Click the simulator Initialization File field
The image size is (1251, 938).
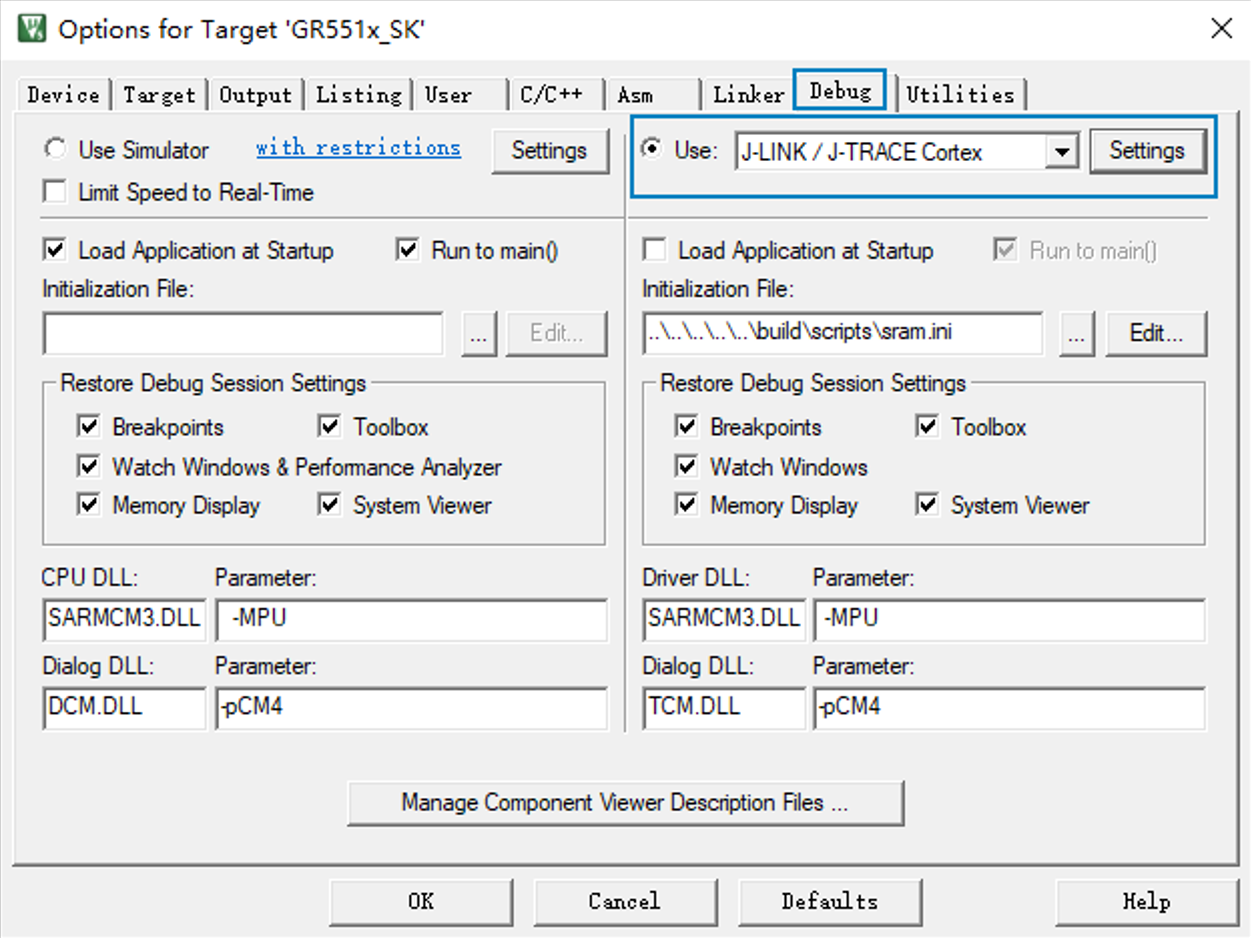point(243,334)
